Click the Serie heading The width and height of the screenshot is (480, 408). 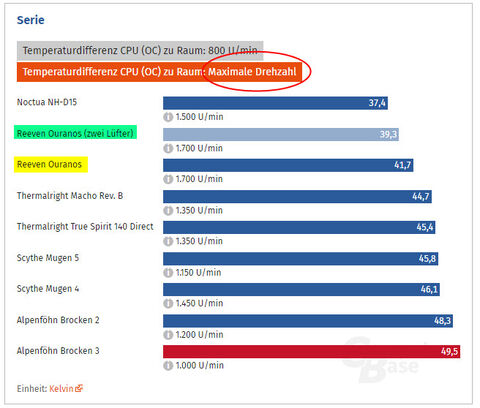31,20
